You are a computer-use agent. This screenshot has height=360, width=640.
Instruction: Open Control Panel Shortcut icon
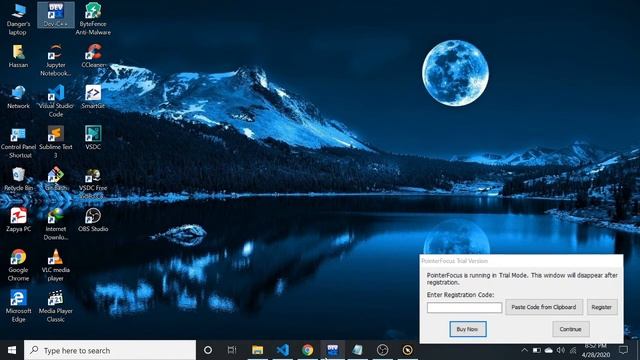coord(18,142)
